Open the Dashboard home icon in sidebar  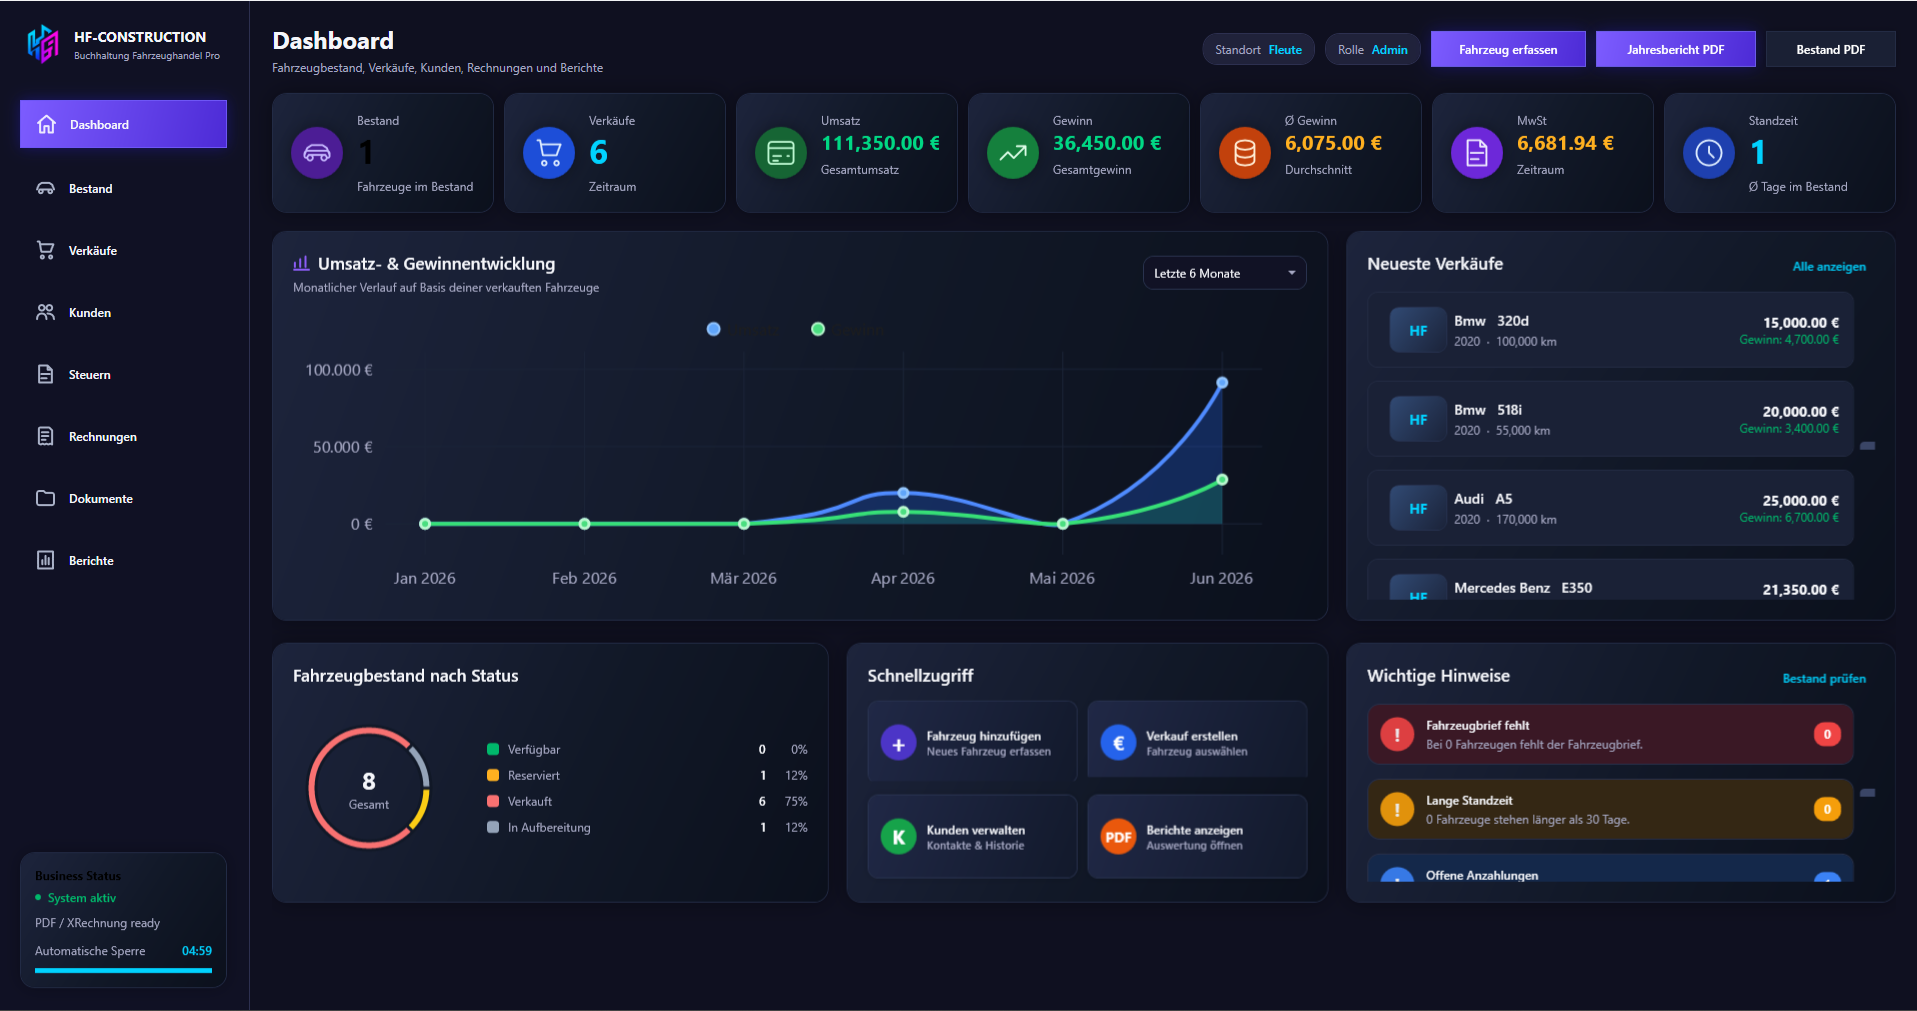pyautogui.click(x=46, y=124)
